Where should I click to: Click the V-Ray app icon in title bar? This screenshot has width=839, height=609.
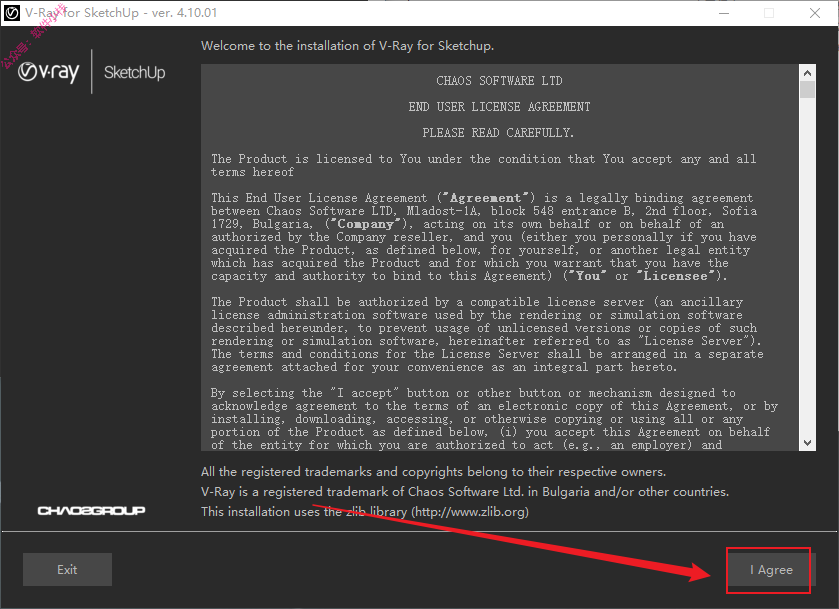click(12, 13)
